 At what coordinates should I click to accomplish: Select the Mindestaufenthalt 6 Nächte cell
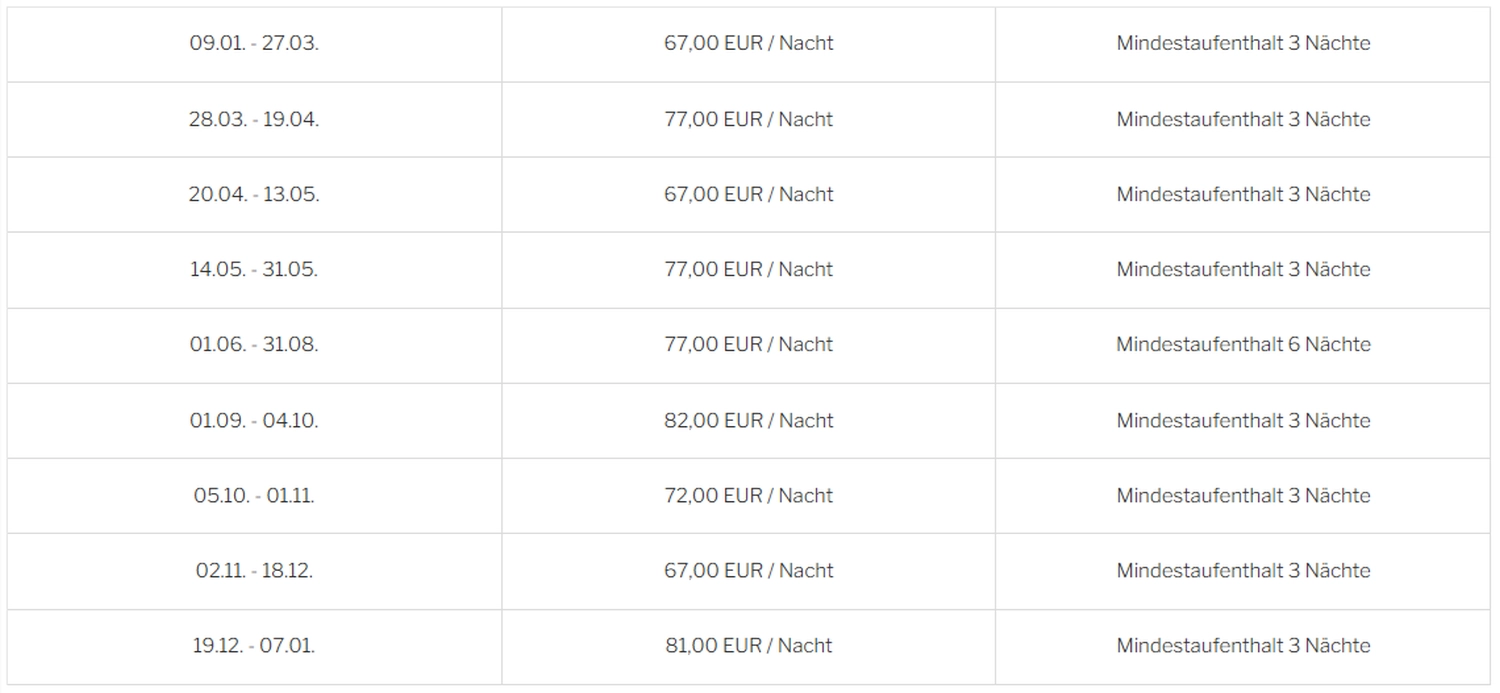pyautogui.click(x=1243, y=345)
